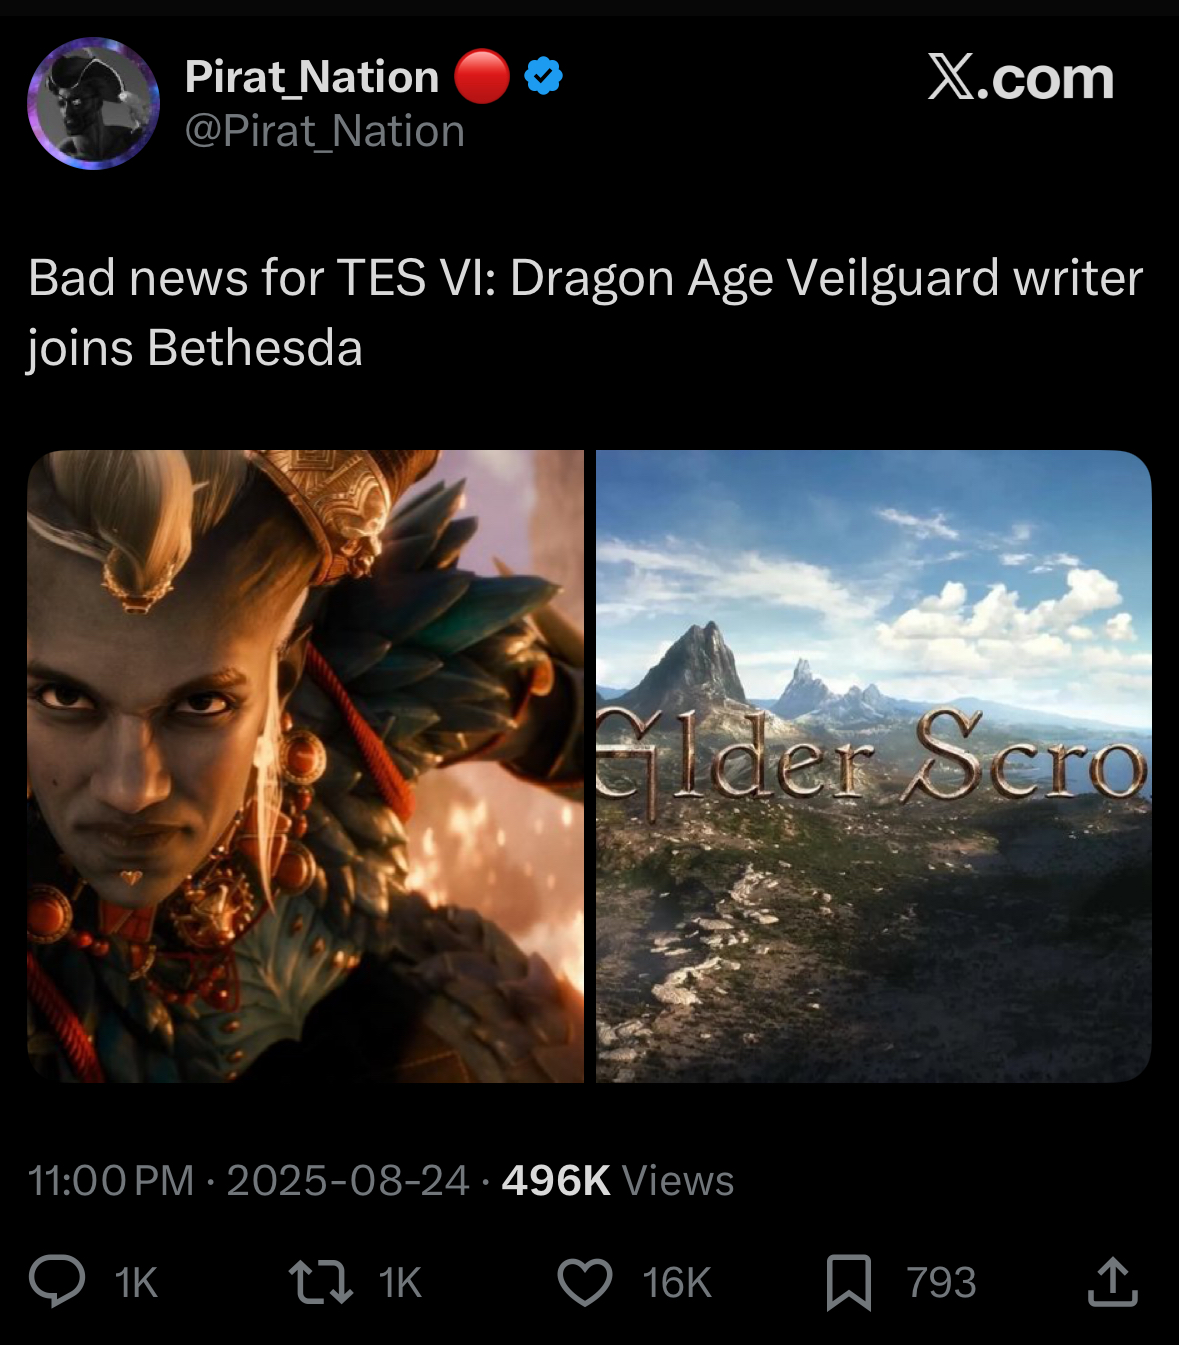Click the red circle emoji beside the name
This screenshot has width=1179, height=1345.
pyautogui.click(x=482, y=76)
